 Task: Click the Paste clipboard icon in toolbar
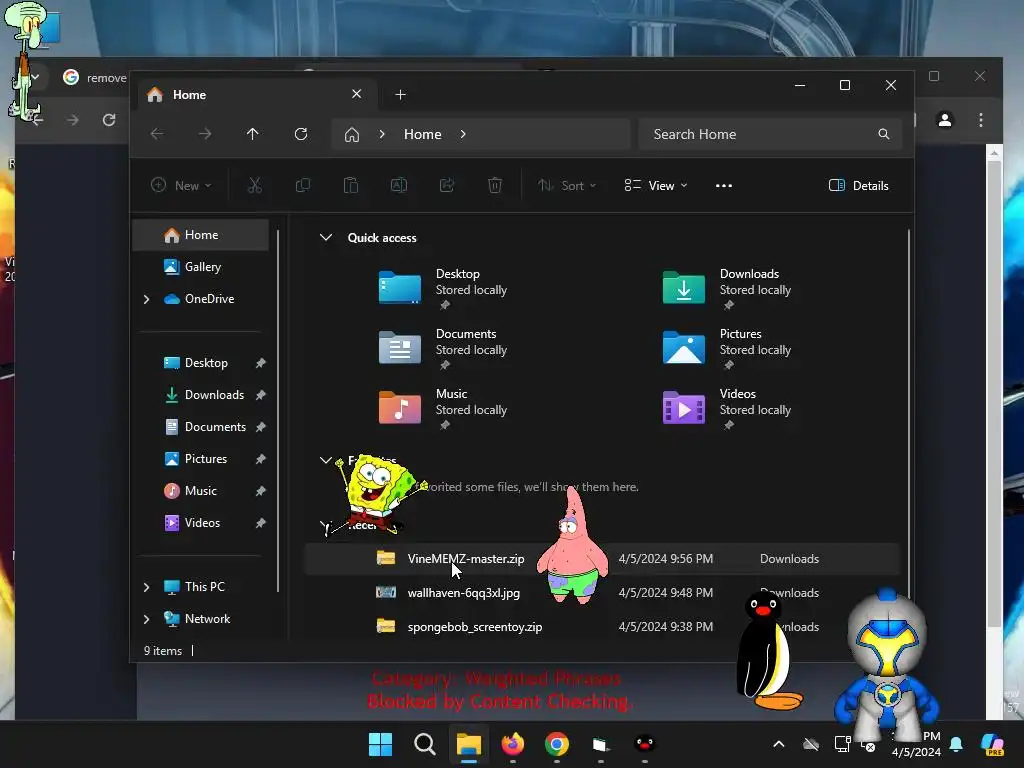click(x=351, y=185)
